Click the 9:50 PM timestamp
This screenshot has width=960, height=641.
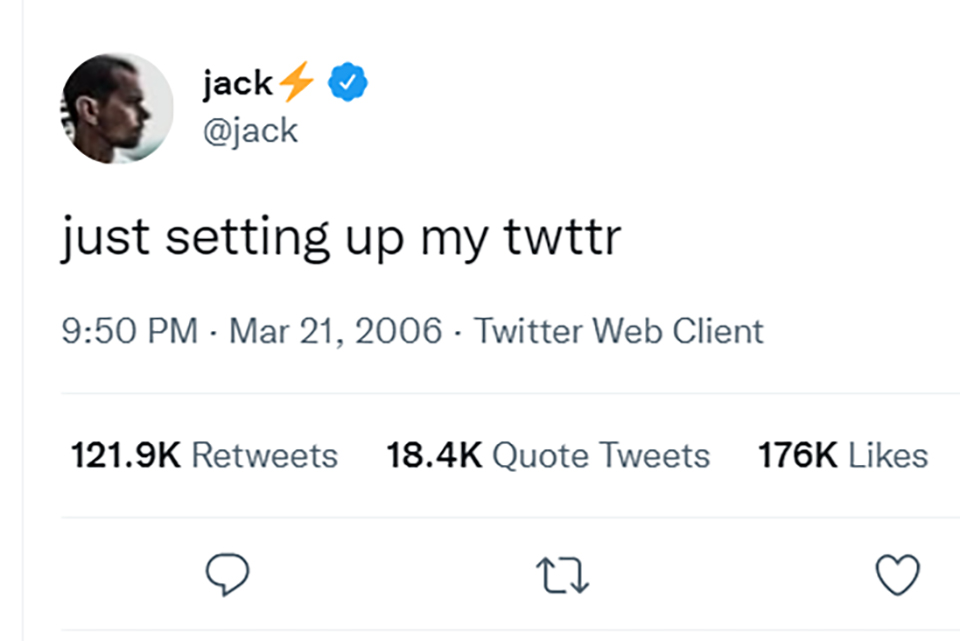pyautogui.click(x=130, y=331)
